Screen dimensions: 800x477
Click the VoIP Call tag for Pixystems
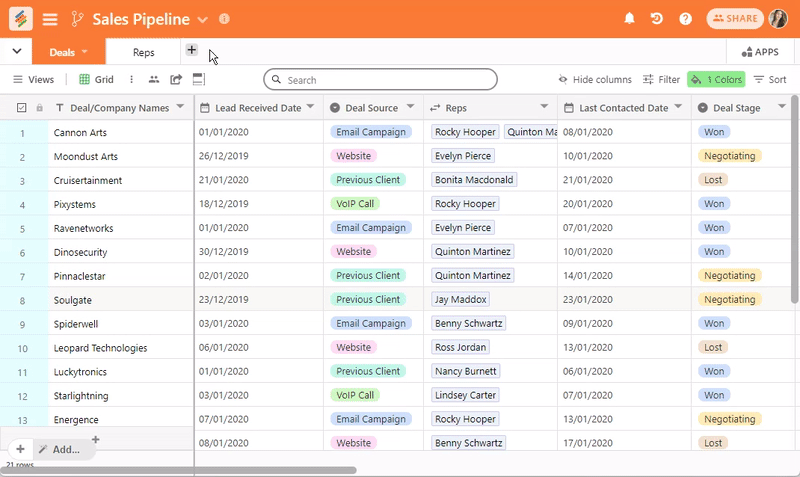355,204
